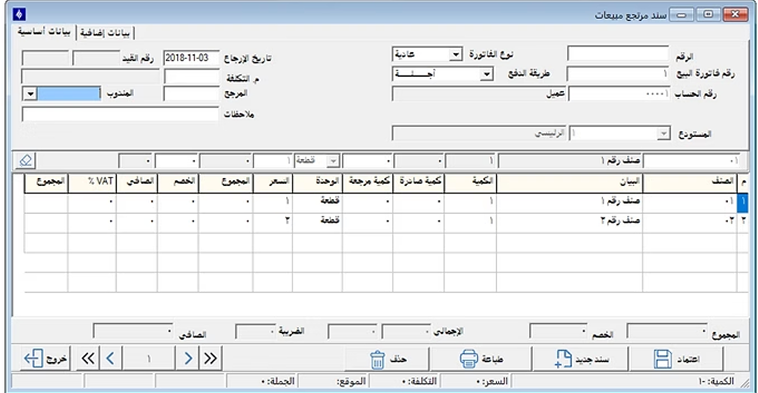
Task: Go to the last record with double-right arrow
Action: click(210, 358)
